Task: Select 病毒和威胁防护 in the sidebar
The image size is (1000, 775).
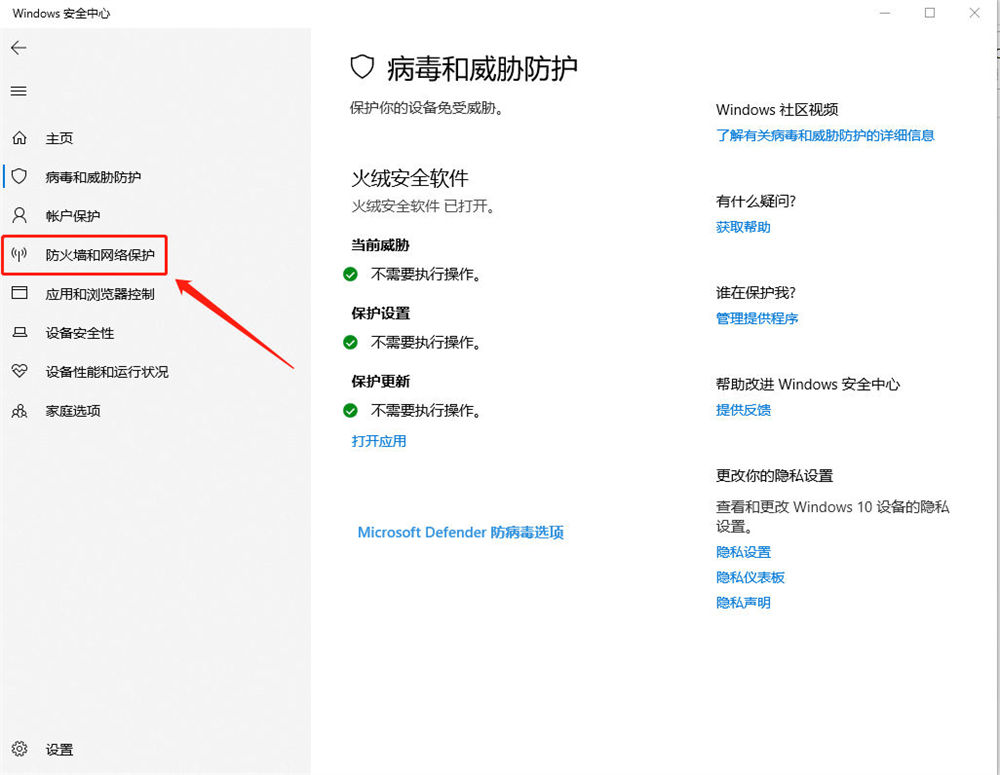Action: (93, 177)
